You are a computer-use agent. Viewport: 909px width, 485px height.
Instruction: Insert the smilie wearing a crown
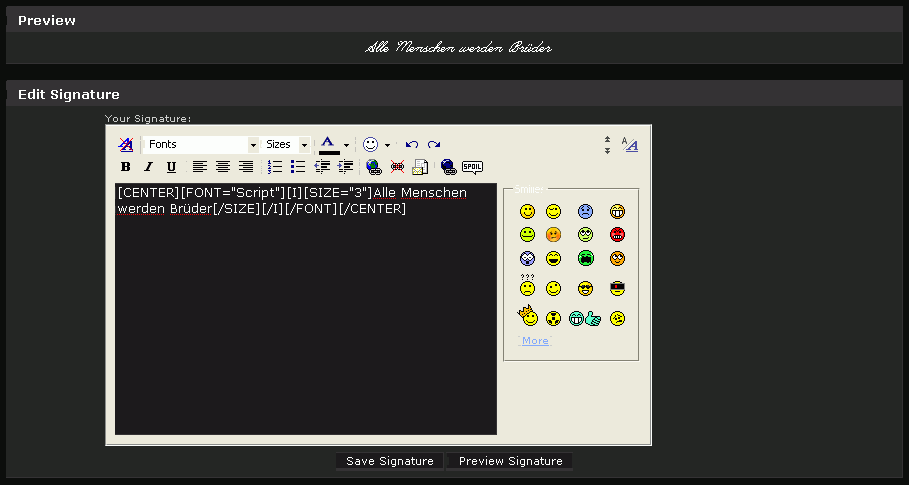pos(528,316)
